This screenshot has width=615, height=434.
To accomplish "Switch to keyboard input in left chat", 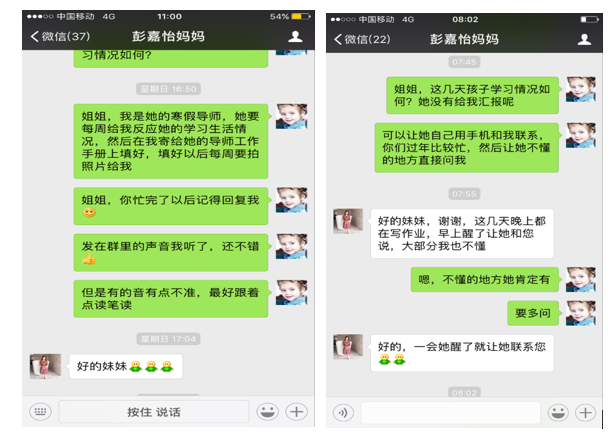I will pyautogui.click(x=40, y=412).
